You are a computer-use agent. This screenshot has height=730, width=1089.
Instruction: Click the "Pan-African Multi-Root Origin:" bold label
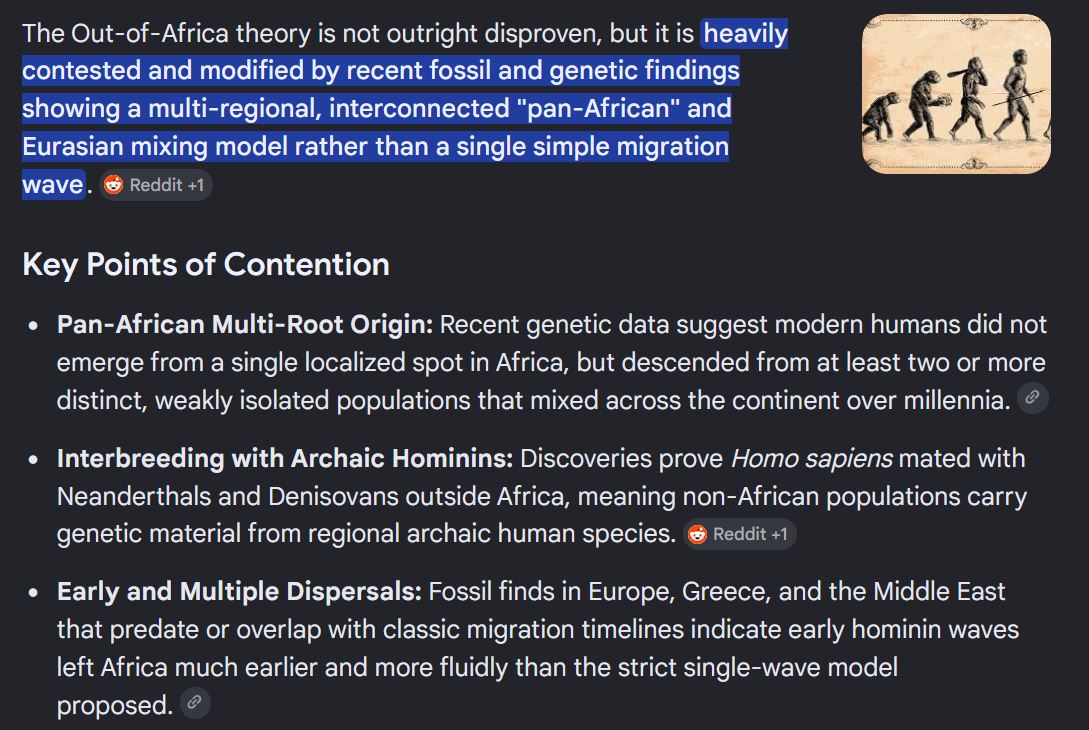coord(244,324)
